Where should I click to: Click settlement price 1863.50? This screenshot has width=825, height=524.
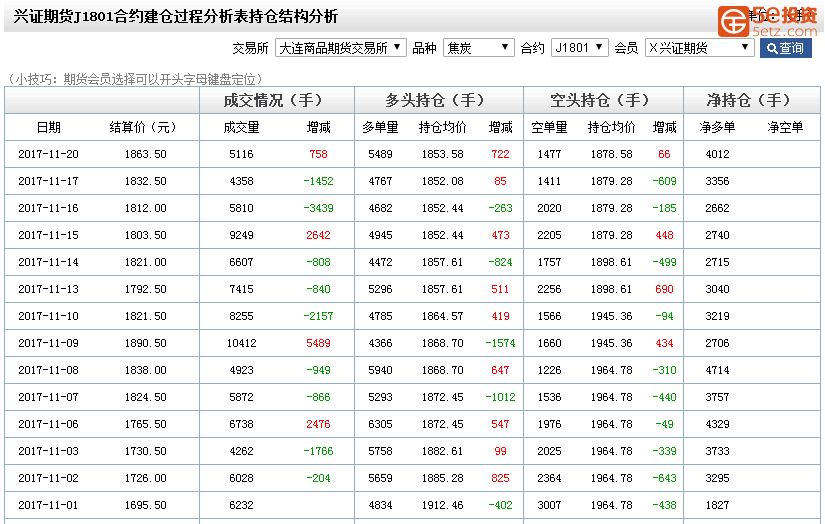(145, 154)
